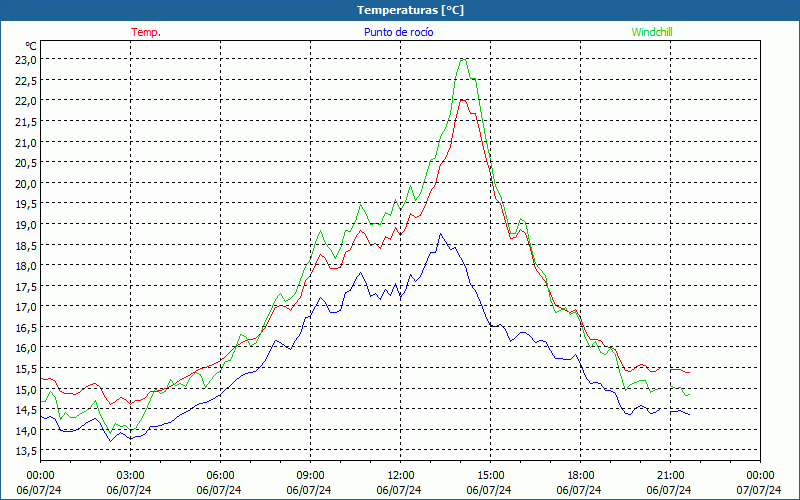800x500 pixels.
Task: Click the 15:00 time axis label
Action: tap(491, 476)
